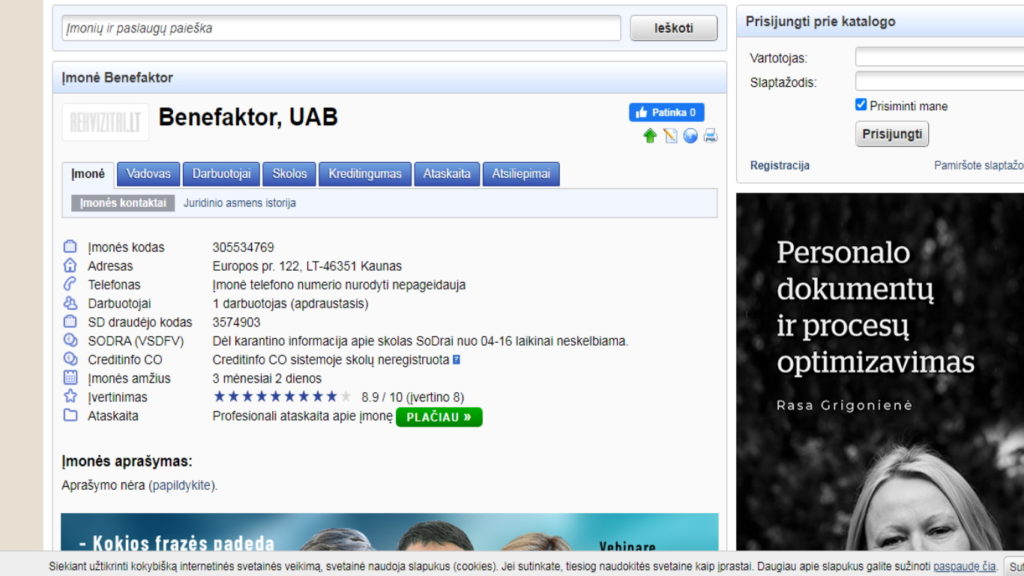
Task: Click the Creditinfo CO help question icon
Action: (456, 360)
